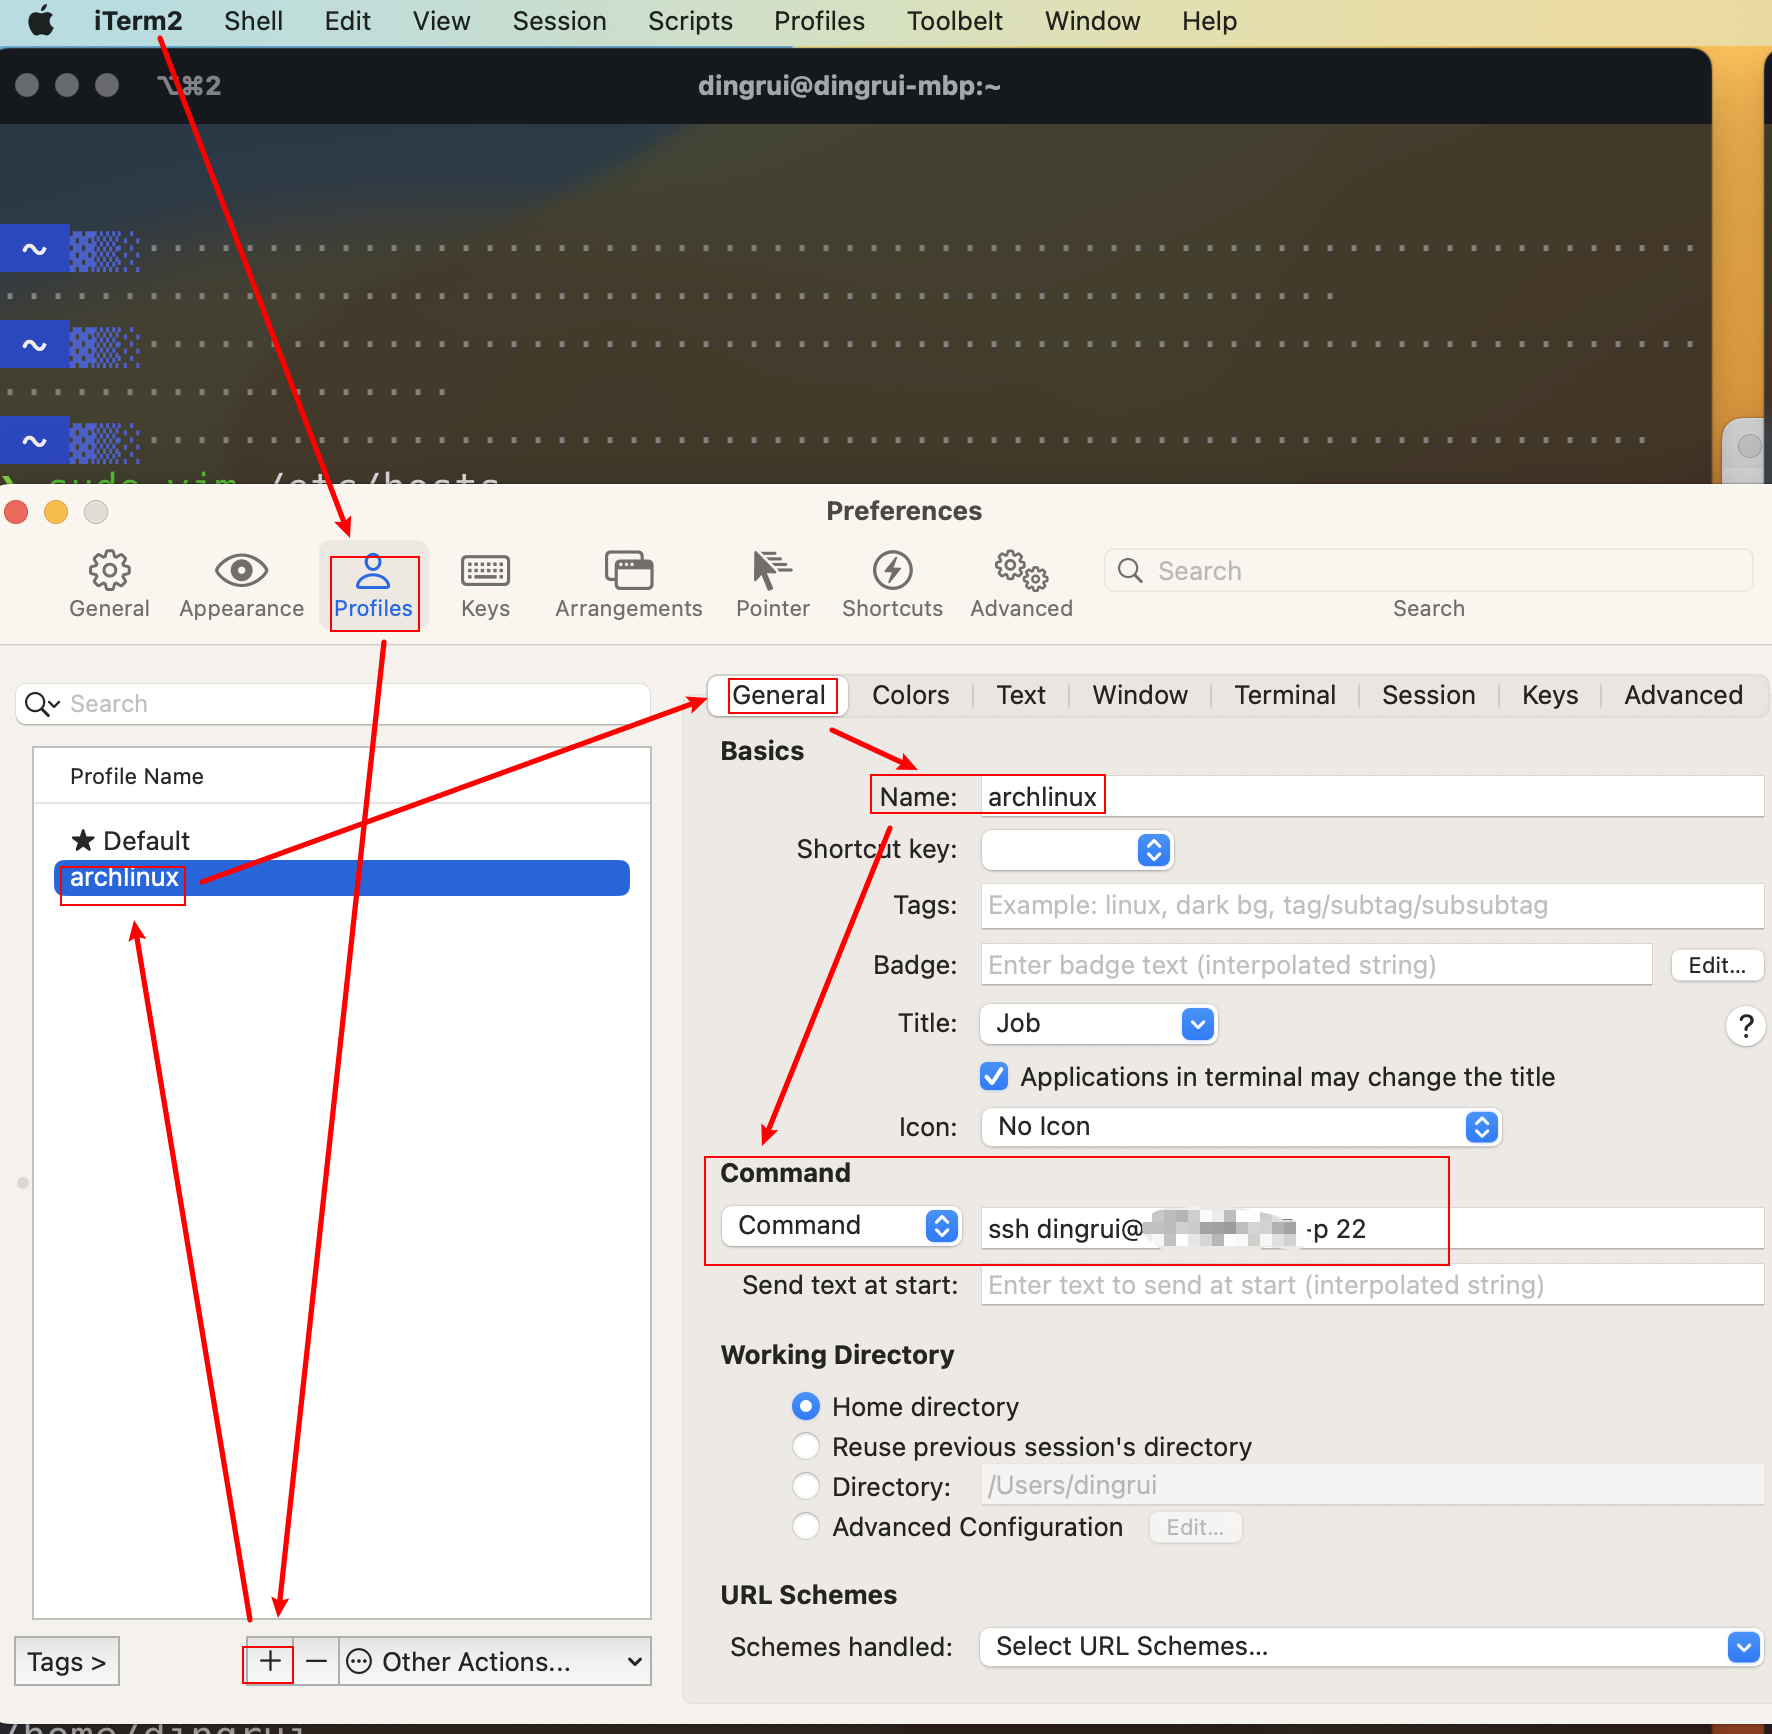Viewport: 1772px width, 1734px height.
Task: Click the plus button to add profile
Action: (269, 1661)
